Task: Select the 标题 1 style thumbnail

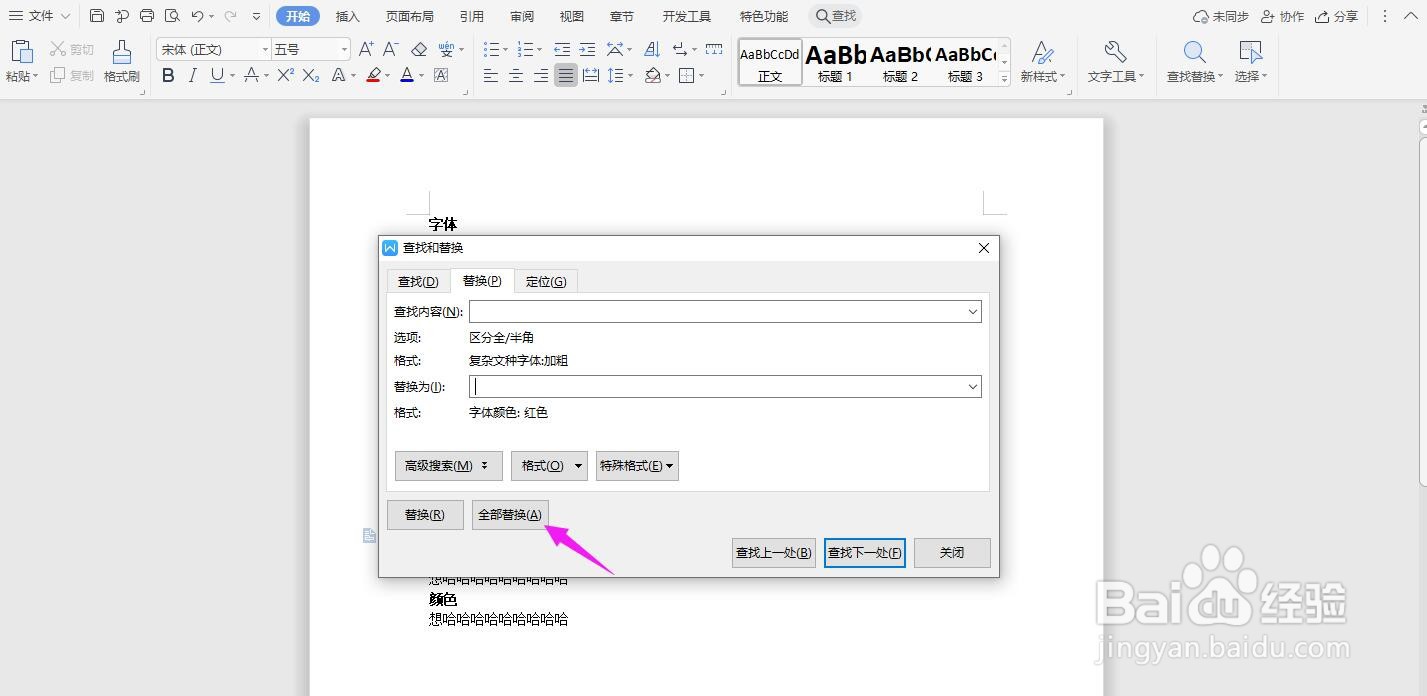Action: pyautogui.click(x=835, y=62)
